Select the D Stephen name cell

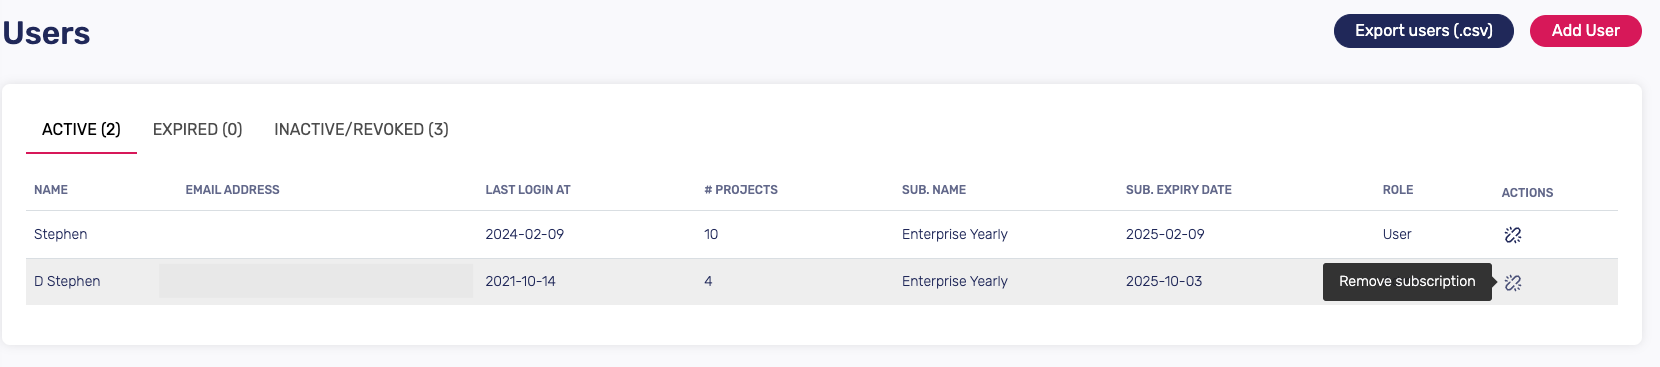(x=67, y=282)
